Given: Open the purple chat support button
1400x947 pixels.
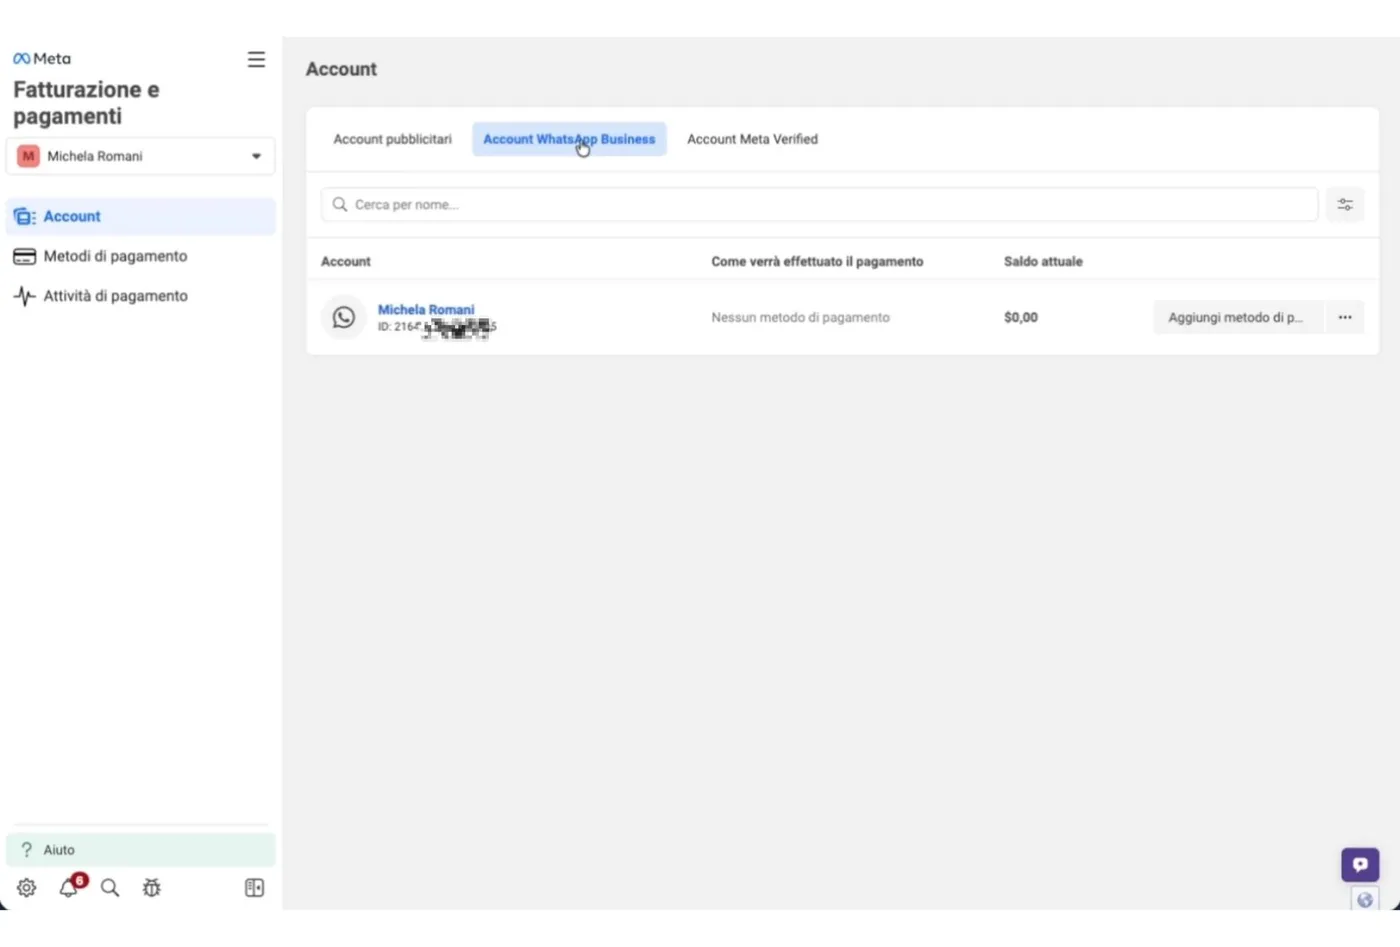Looking at the screenshot, I should (1360, 865).
